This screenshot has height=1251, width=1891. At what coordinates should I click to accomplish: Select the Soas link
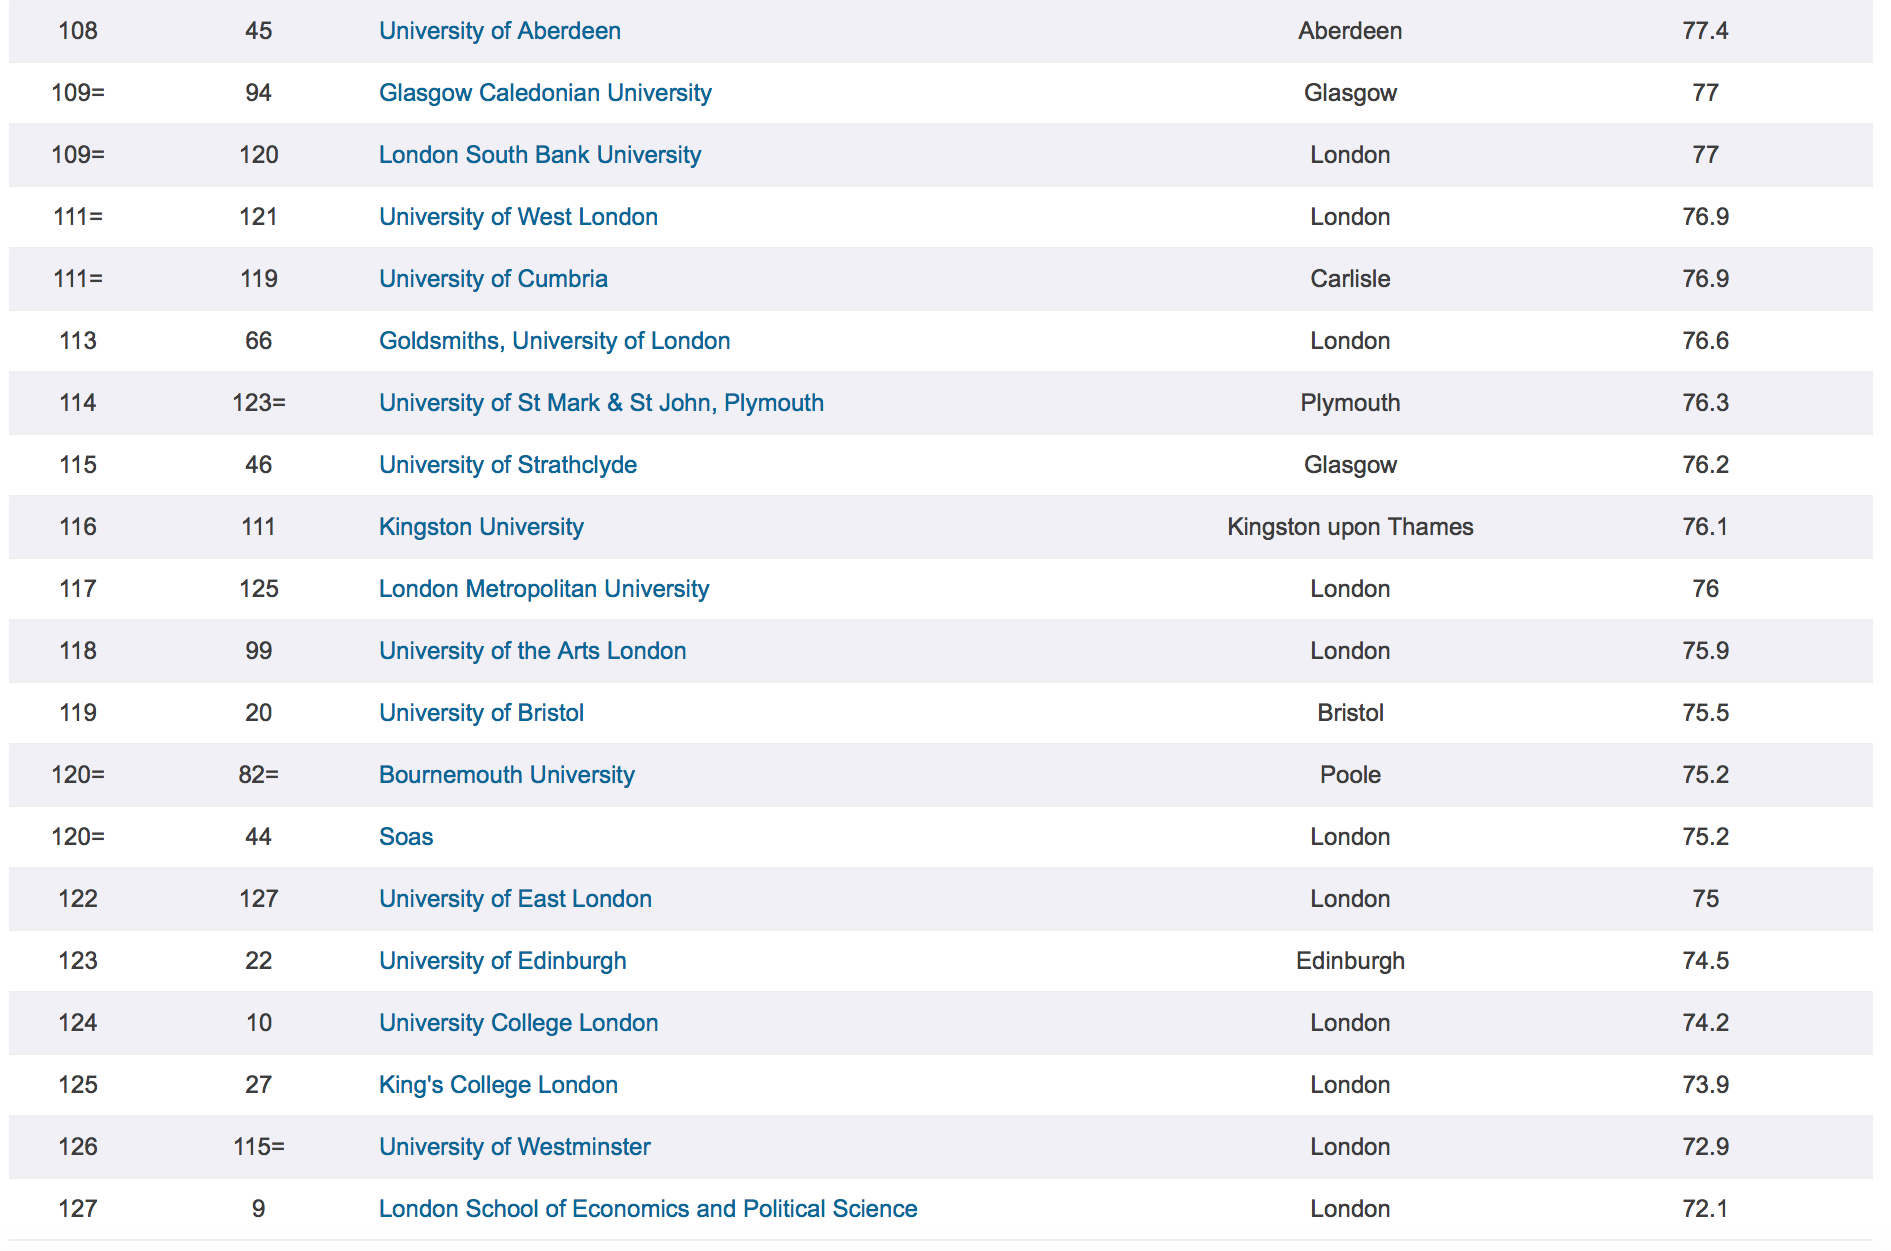point(406,837)
